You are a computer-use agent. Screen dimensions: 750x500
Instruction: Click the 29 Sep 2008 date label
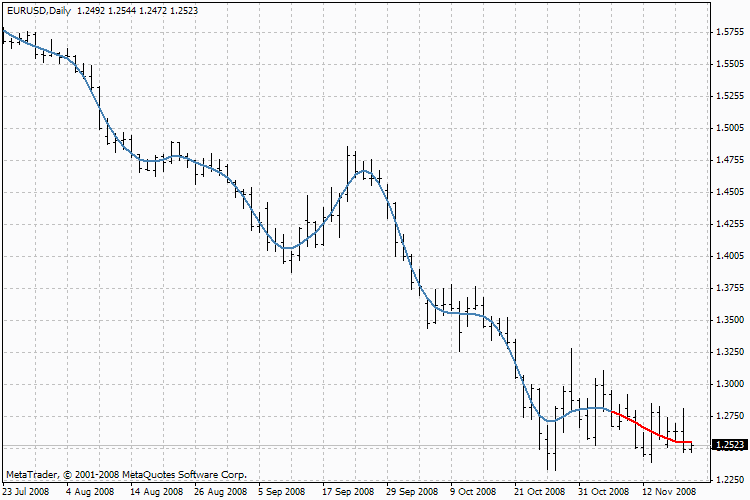(x=411, y=491)
